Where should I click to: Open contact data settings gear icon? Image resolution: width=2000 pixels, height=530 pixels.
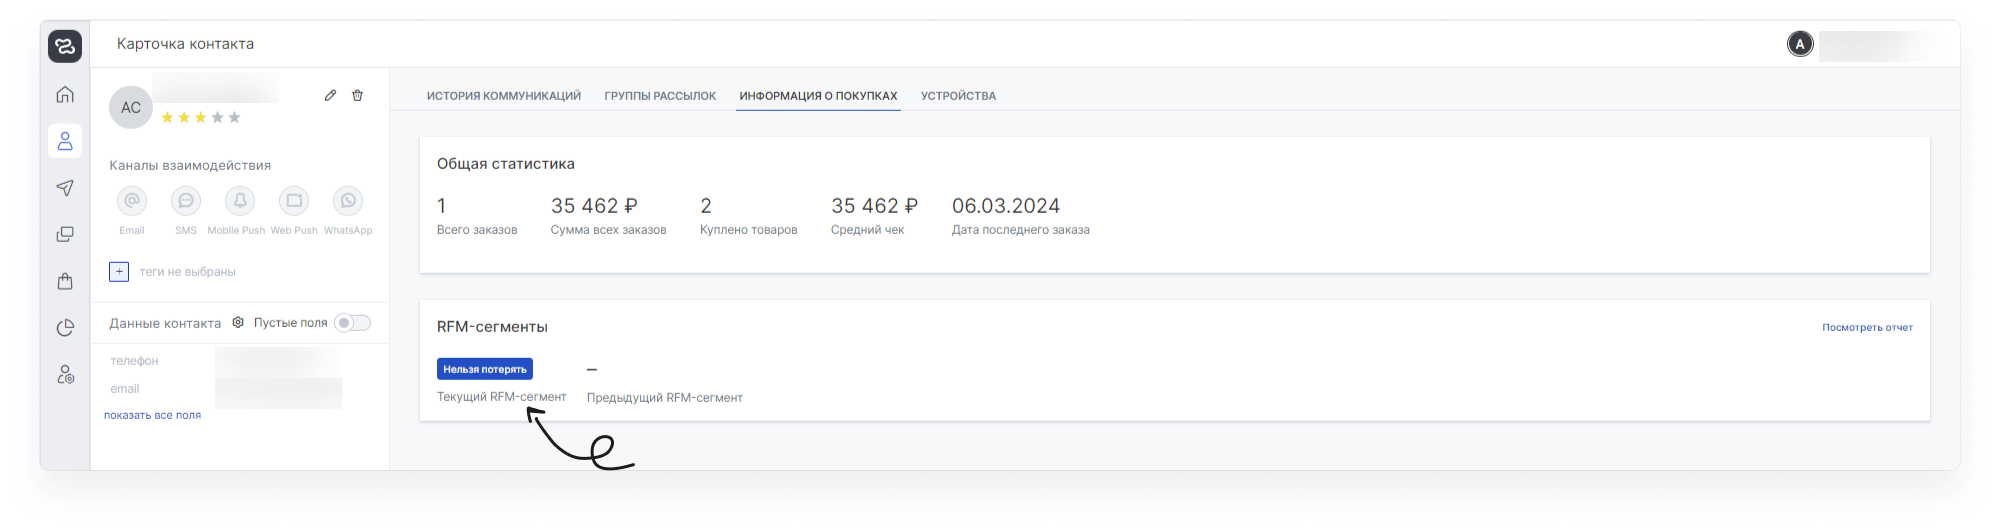pyautogui.click(x=238, y=322)
